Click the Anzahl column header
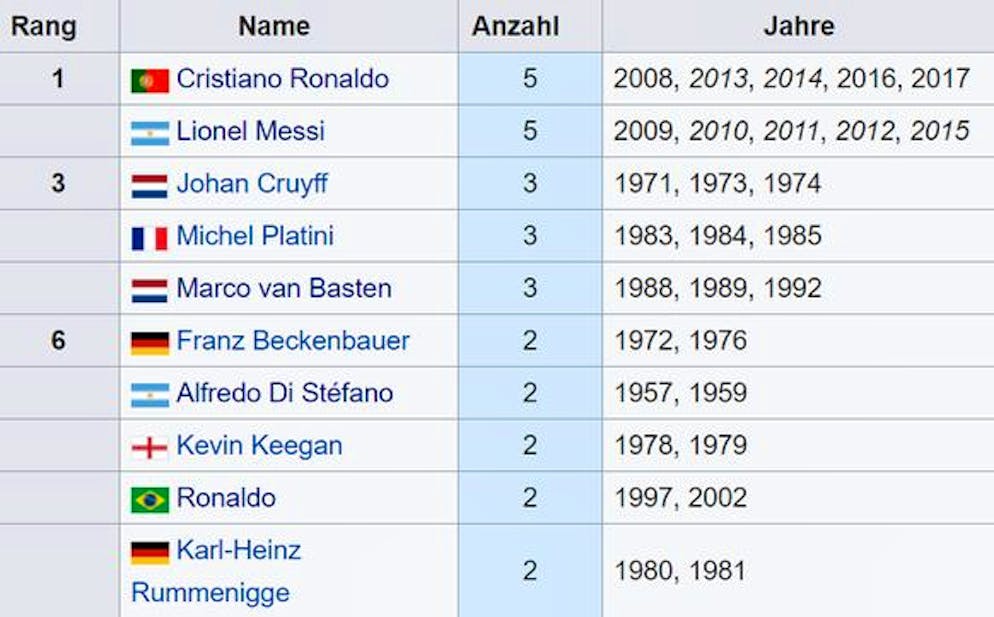The width and height of the screenshot is (994, 617). click(530, 26)
